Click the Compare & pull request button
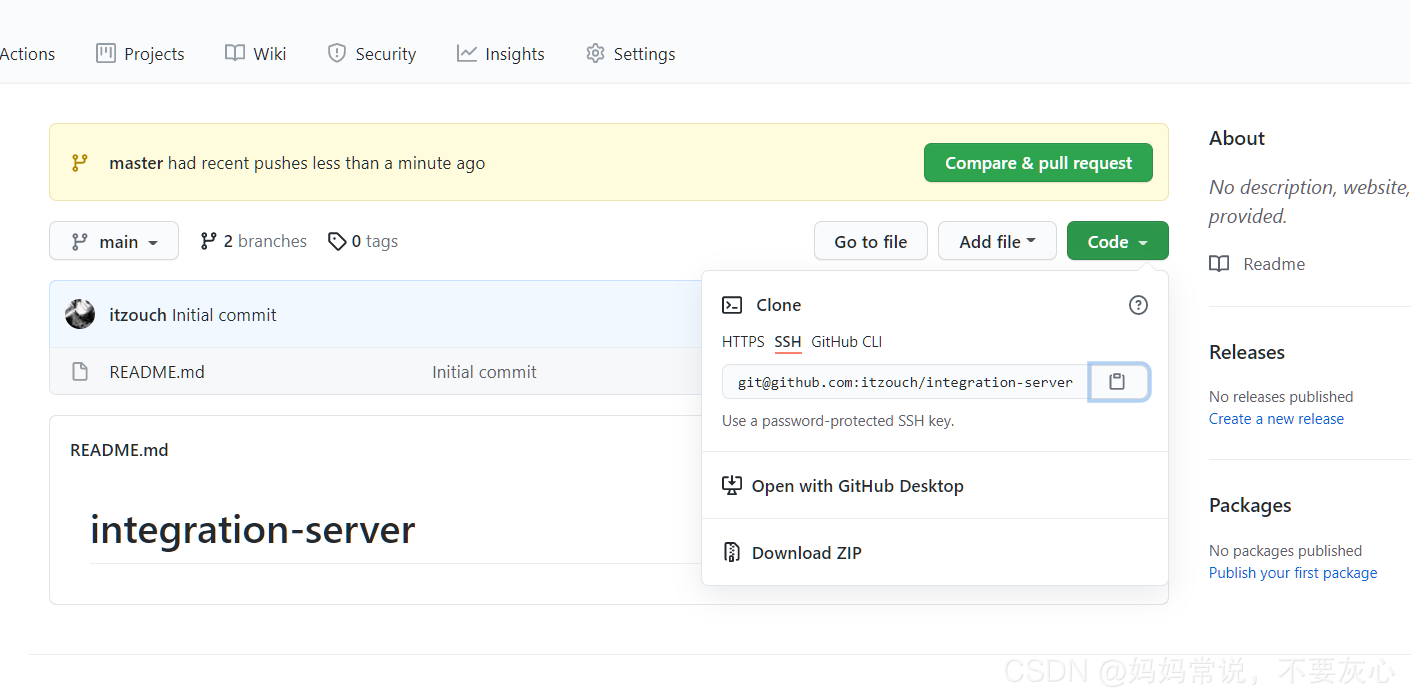 coord(1037,162)
